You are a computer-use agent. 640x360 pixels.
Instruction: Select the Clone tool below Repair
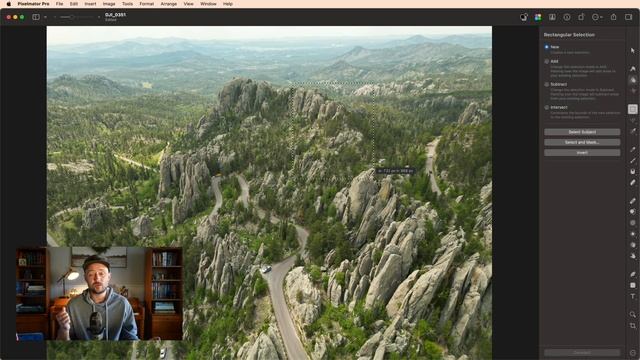tap(633, 212)
